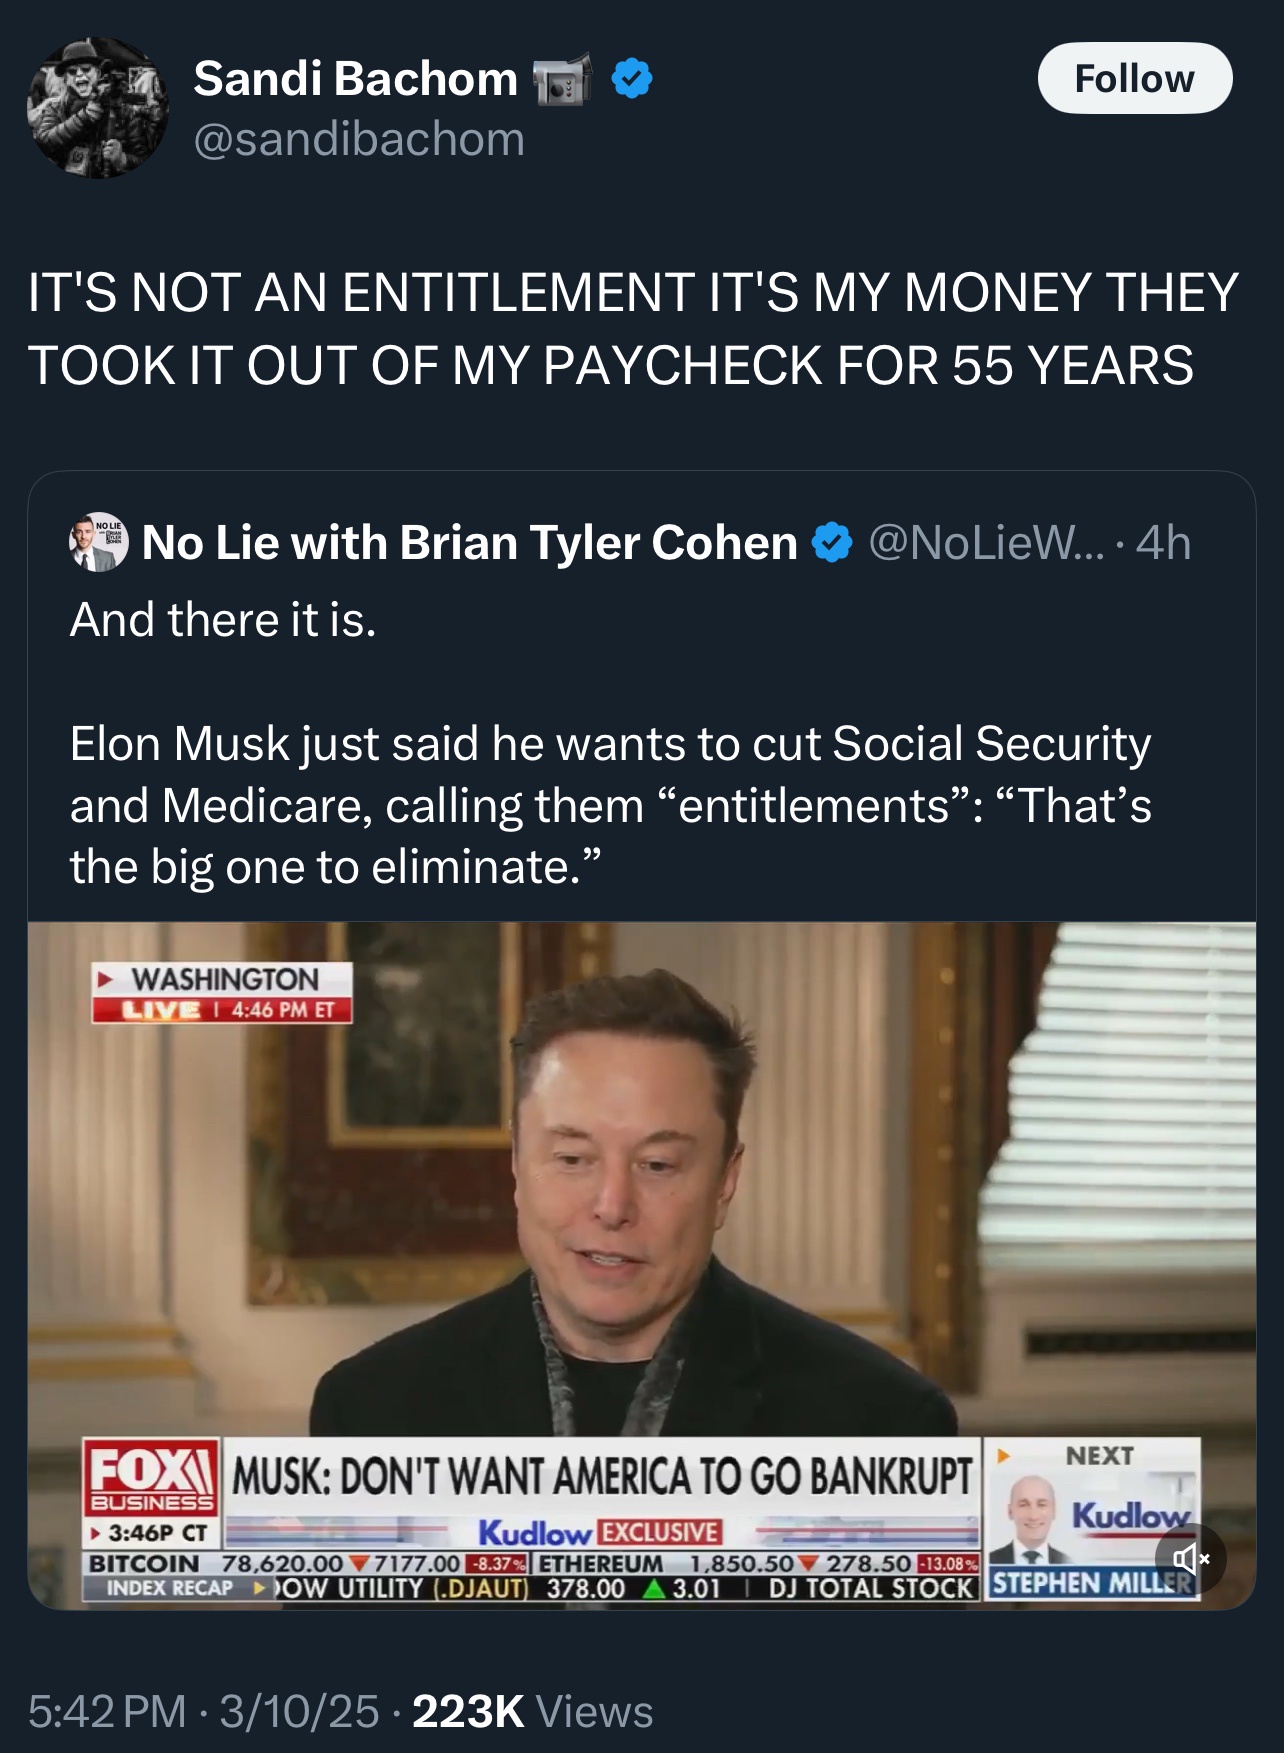View the 223K Views count
1284x1753 pixels.
coord(532,1711)
